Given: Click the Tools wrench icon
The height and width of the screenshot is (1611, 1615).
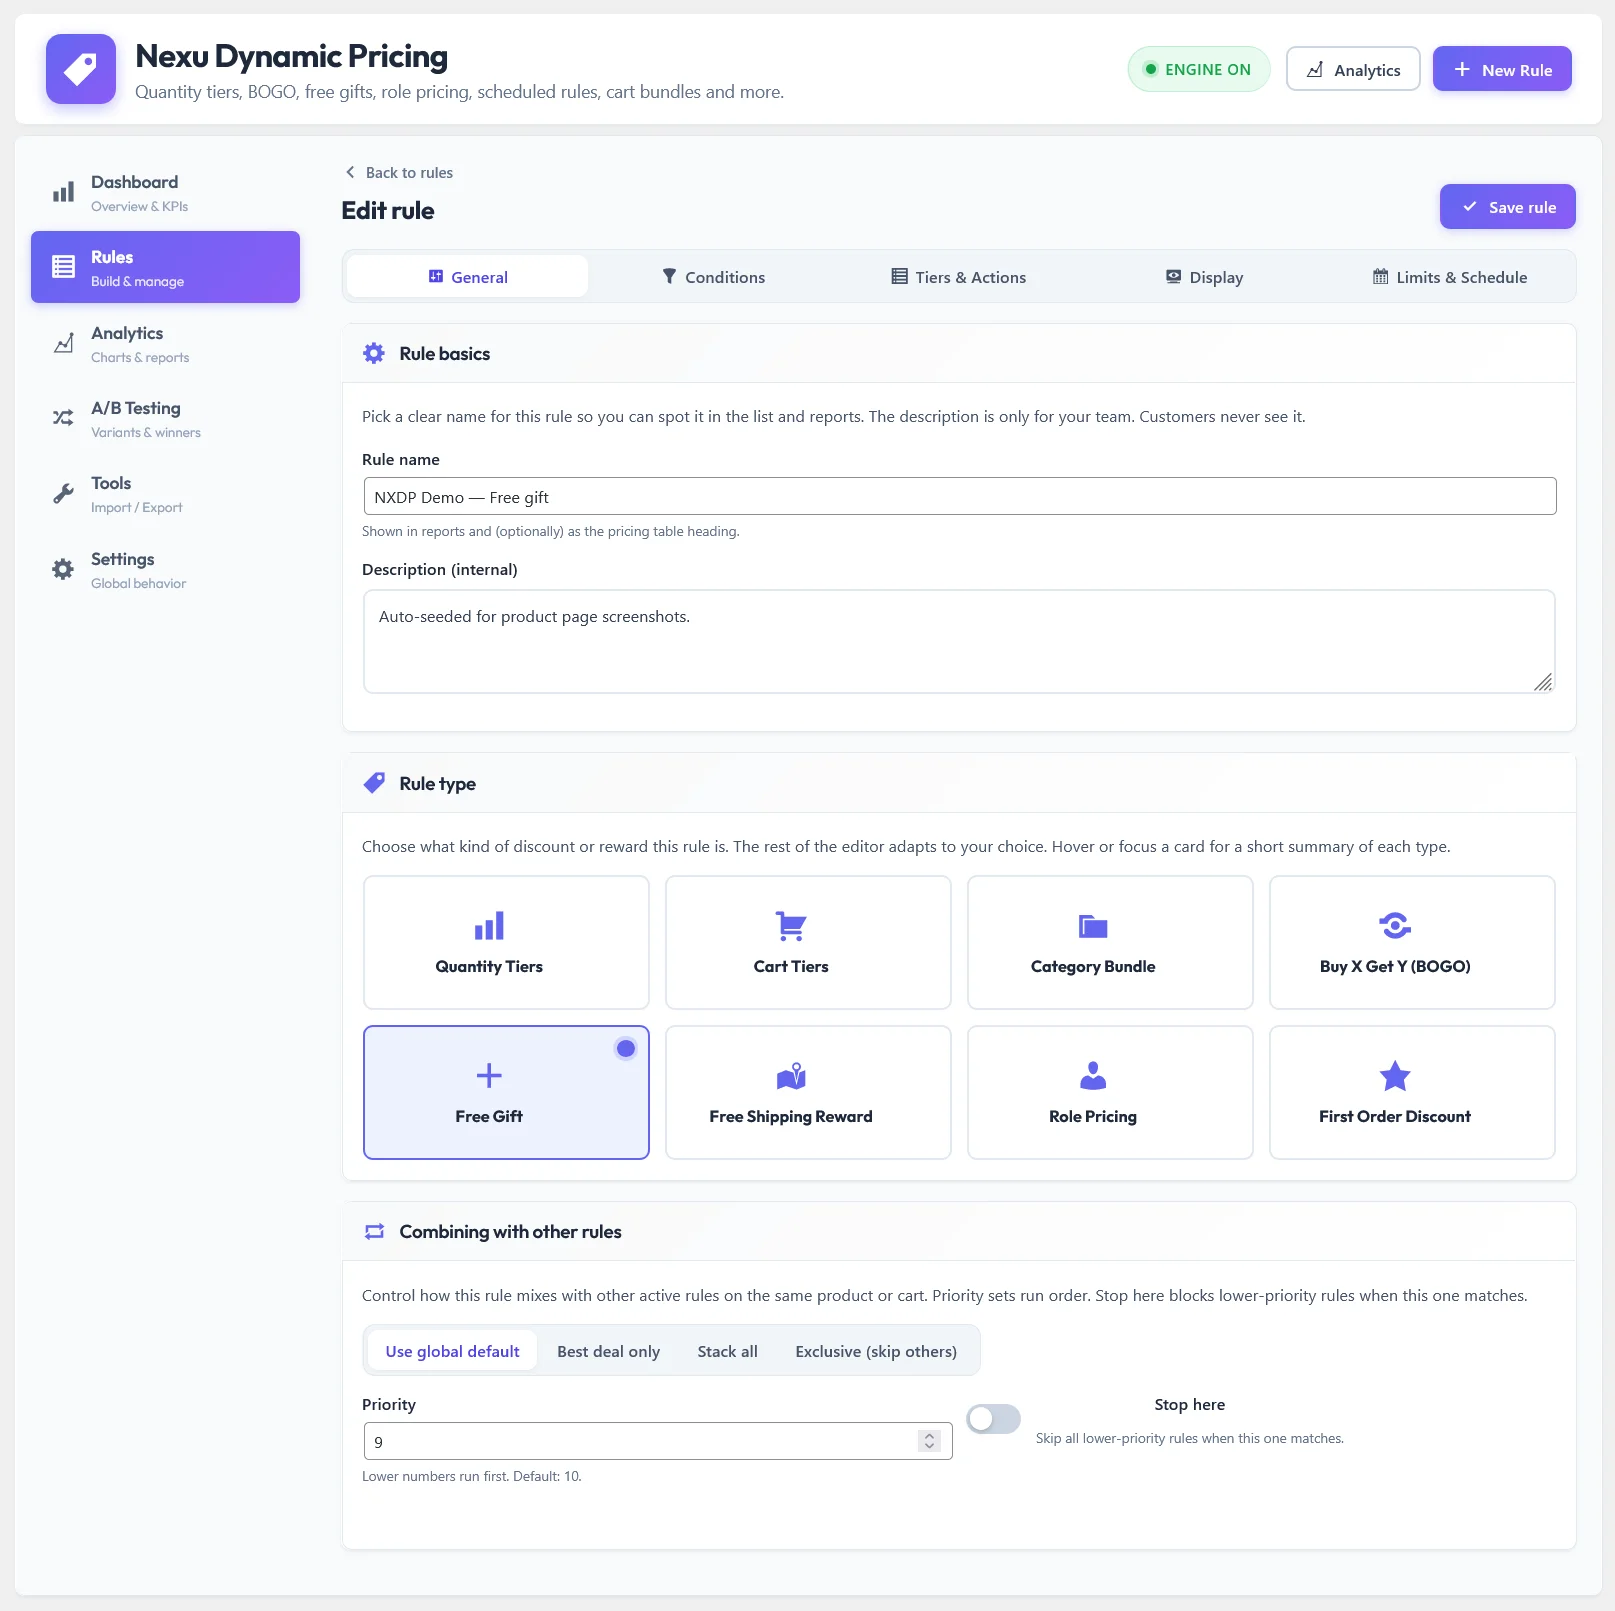Looking at the screenshot, I should 63,494.
